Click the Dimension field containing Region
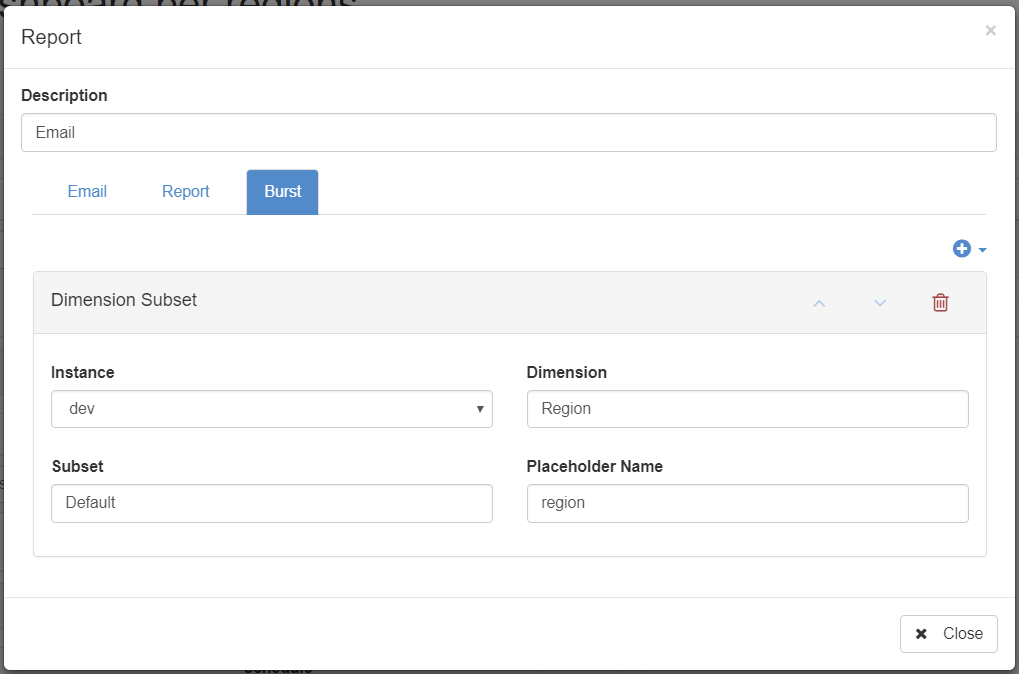This screenshot has height=674, width=1019. [747, 409]
